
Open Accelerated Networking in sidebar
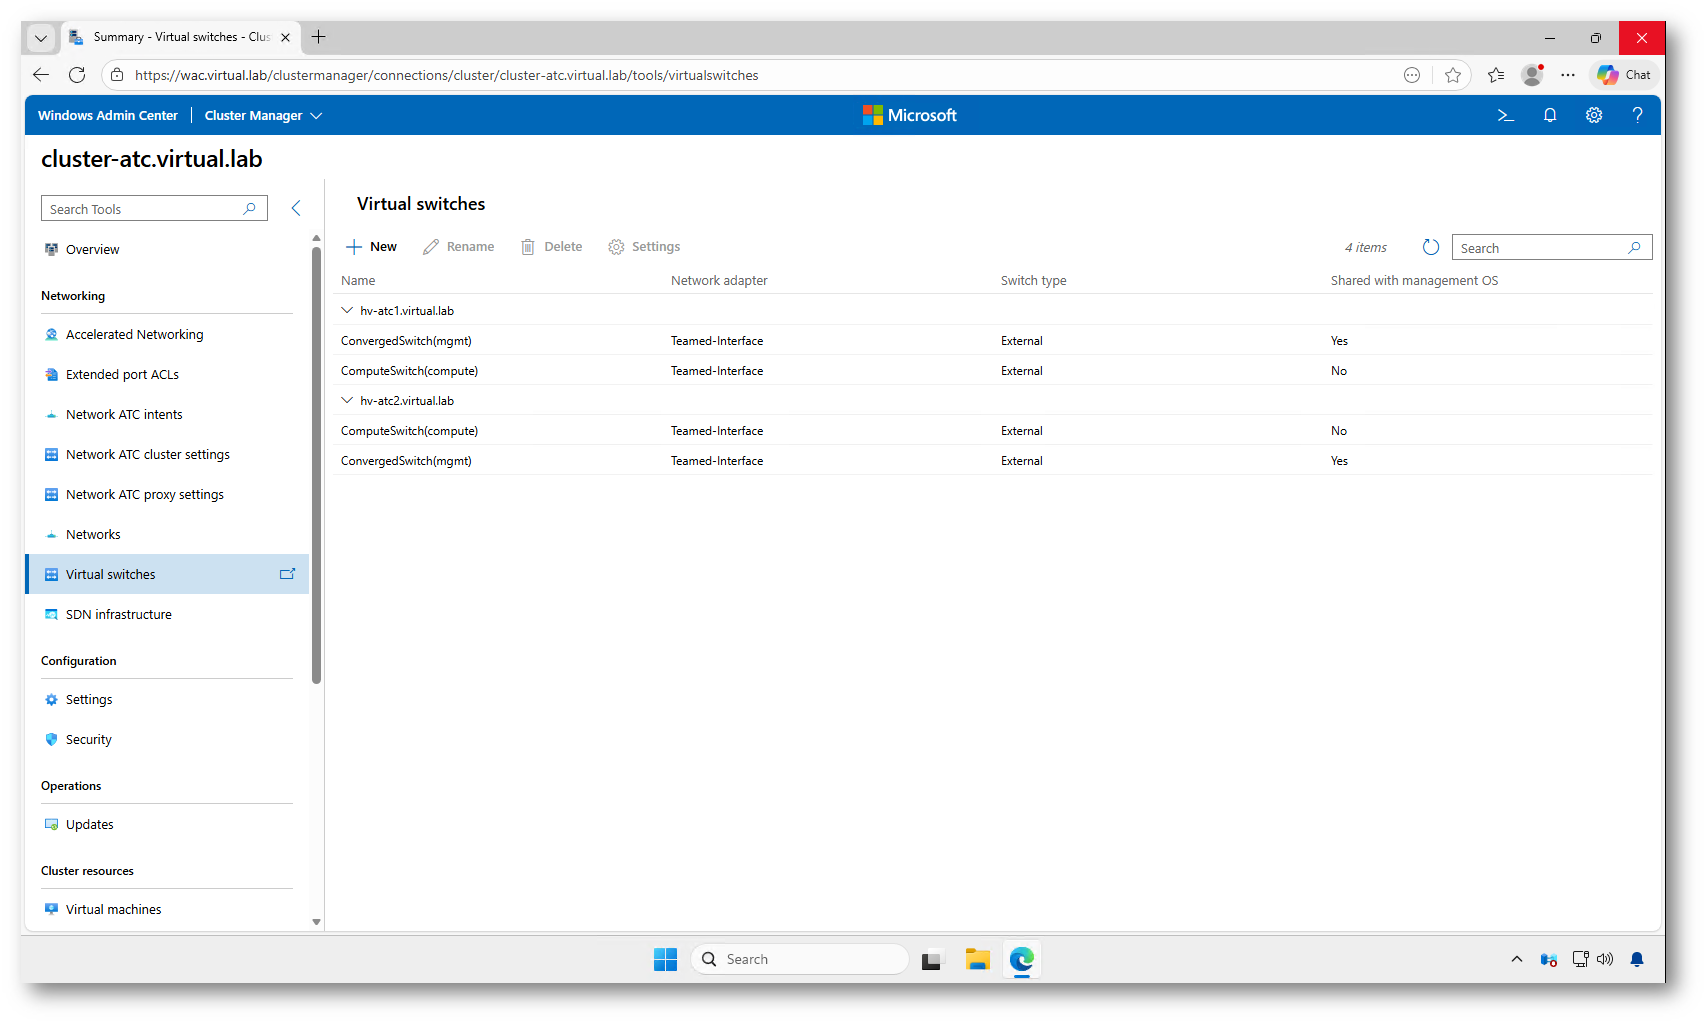[x=134, y=335]
